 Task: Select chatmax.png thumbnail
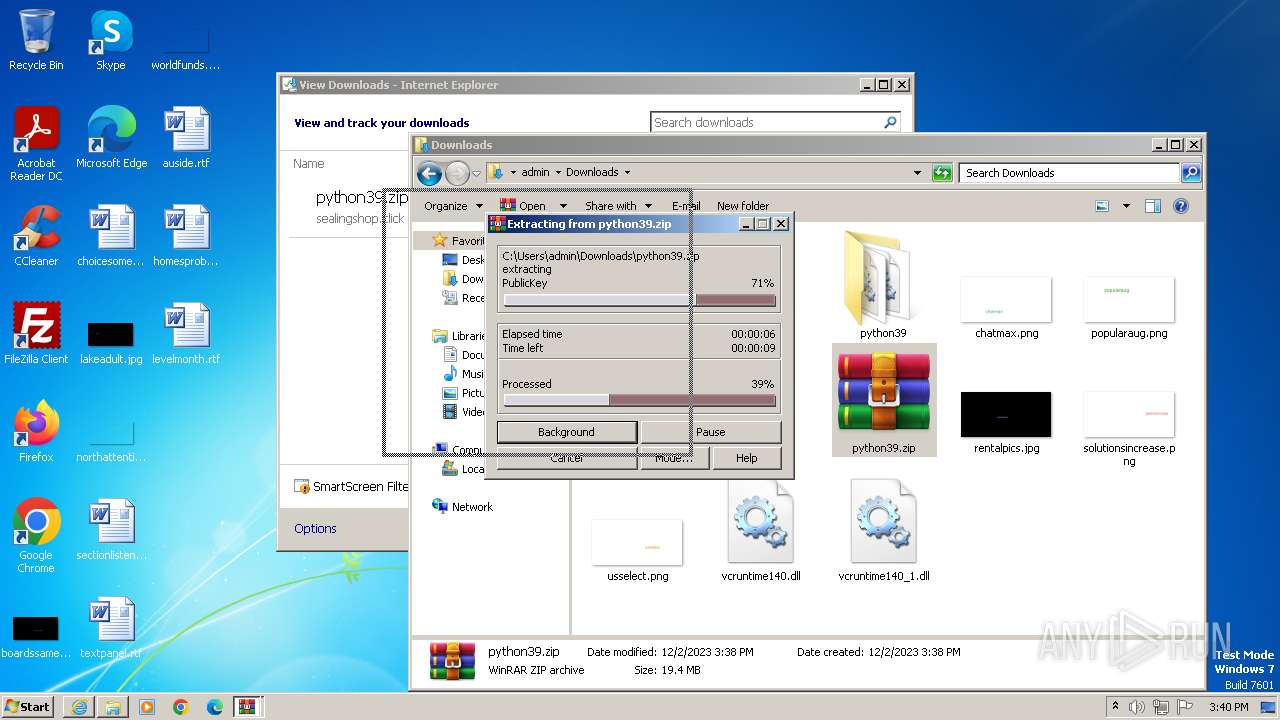point(1006,308)
